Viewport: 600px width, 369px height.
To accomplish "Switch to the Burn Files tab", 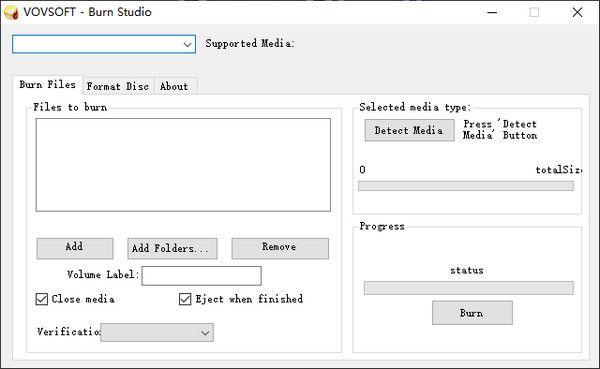I will [x=47, y=85].
